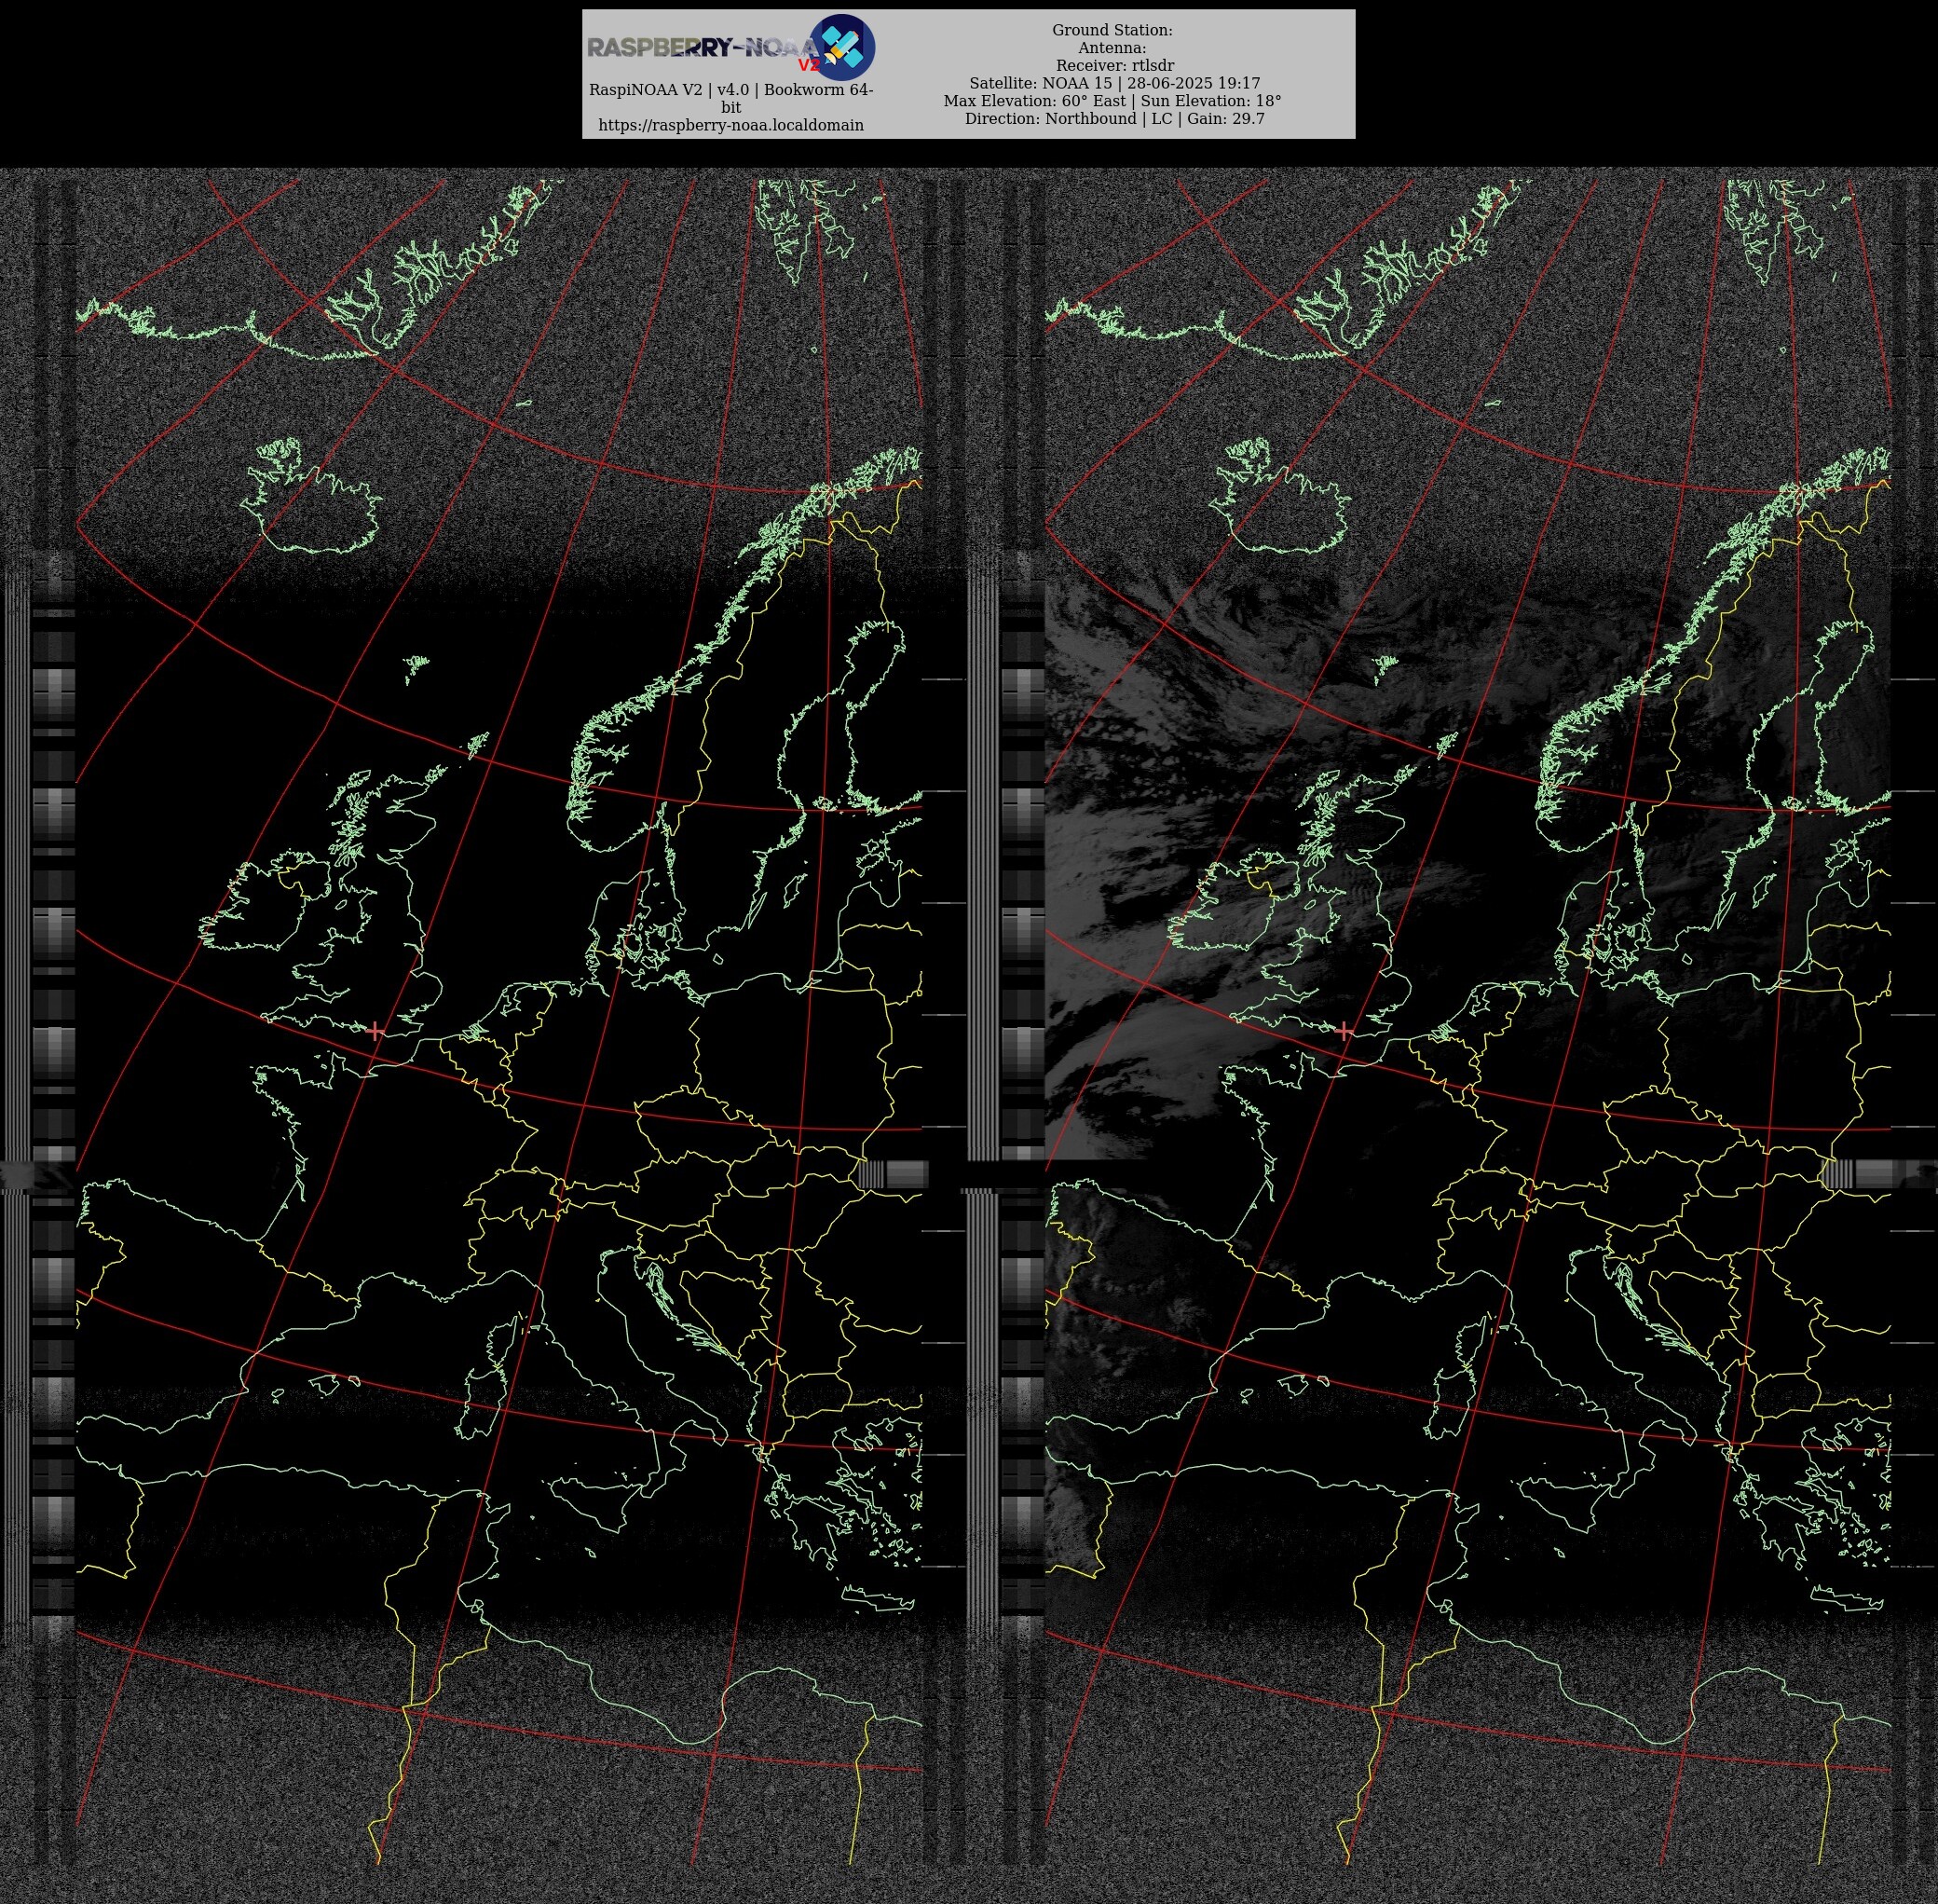Screen dimensions: 1938x1904
Task: Click the round satellite logo icon
Action: click(x=842, y=47)
